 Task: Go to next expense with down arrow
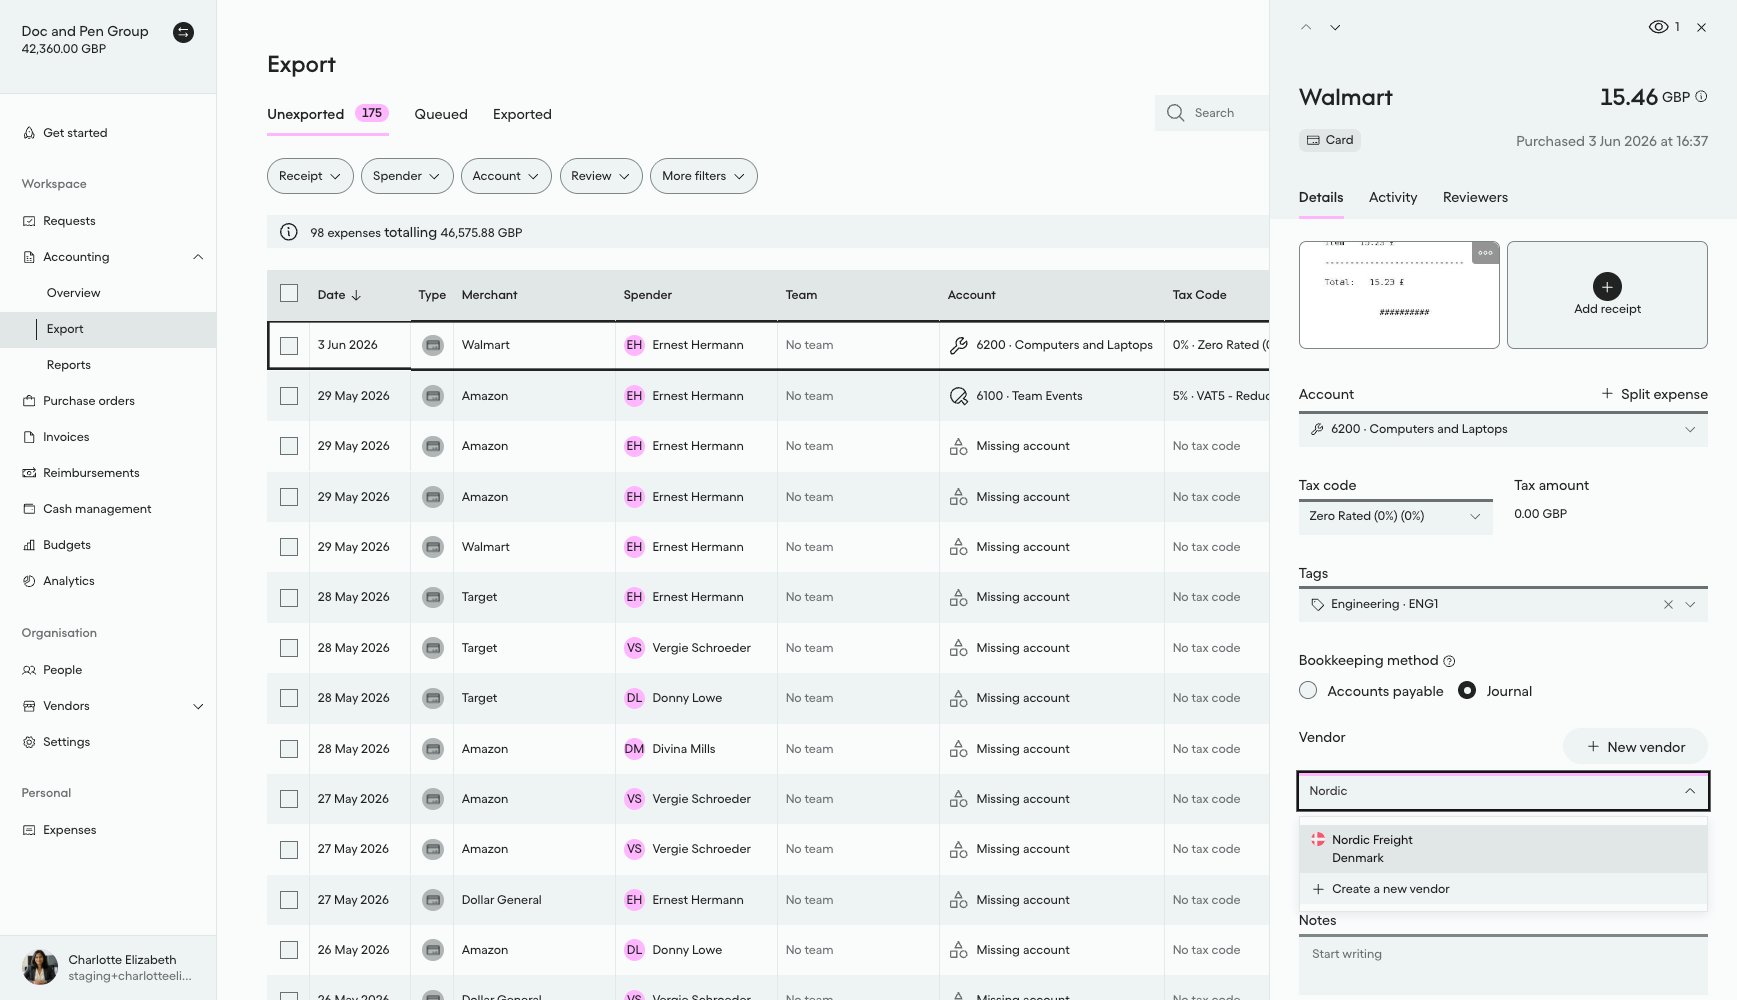tap(1335, 27)
